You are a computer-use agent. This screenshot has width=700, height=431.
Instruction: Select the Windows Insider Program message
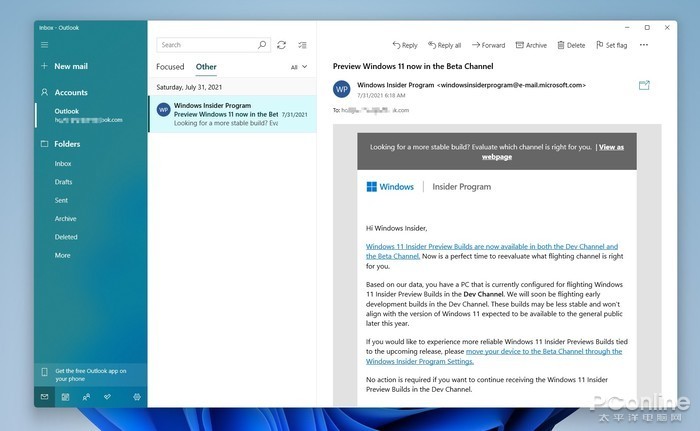point(232,114)
